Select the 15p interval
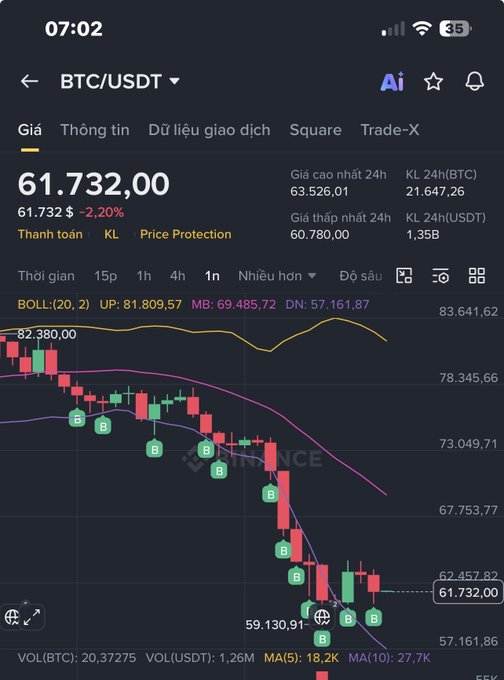The image size is (504, 680). [105, 276]
